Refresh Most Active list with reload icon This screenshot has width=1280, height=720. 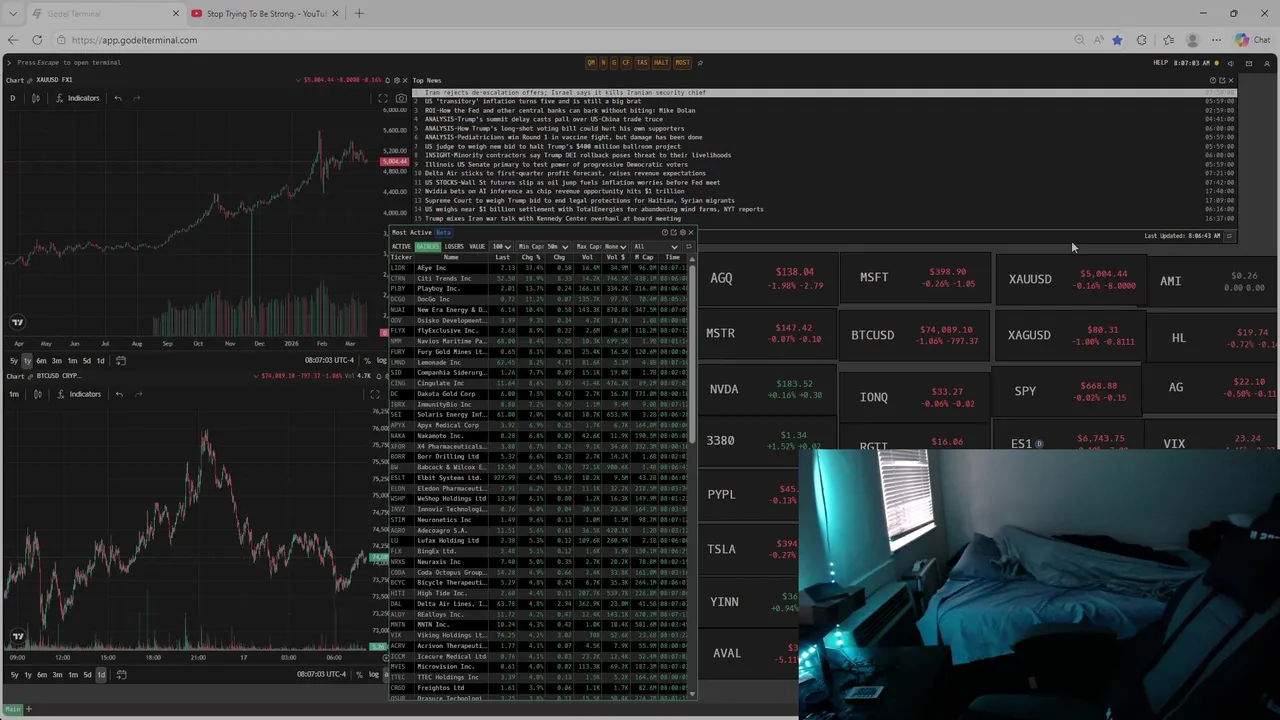[x=689, y=247]
